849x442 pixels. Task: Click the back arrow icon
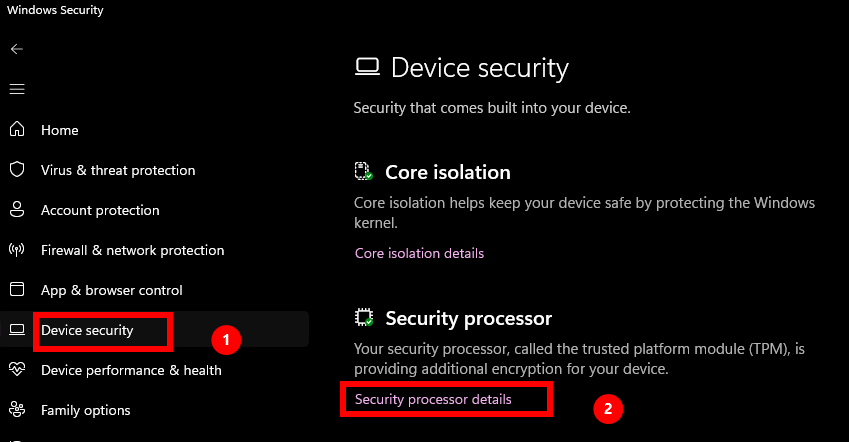click(x=17, y=49)
